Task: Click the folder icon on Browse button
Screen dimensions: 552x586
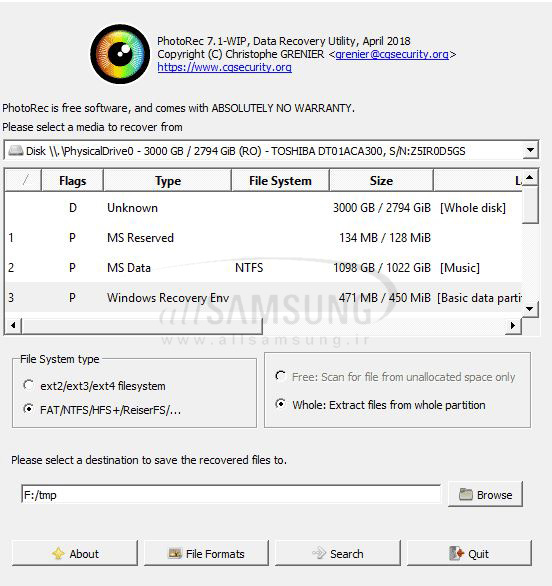Action: coord(466,494)
